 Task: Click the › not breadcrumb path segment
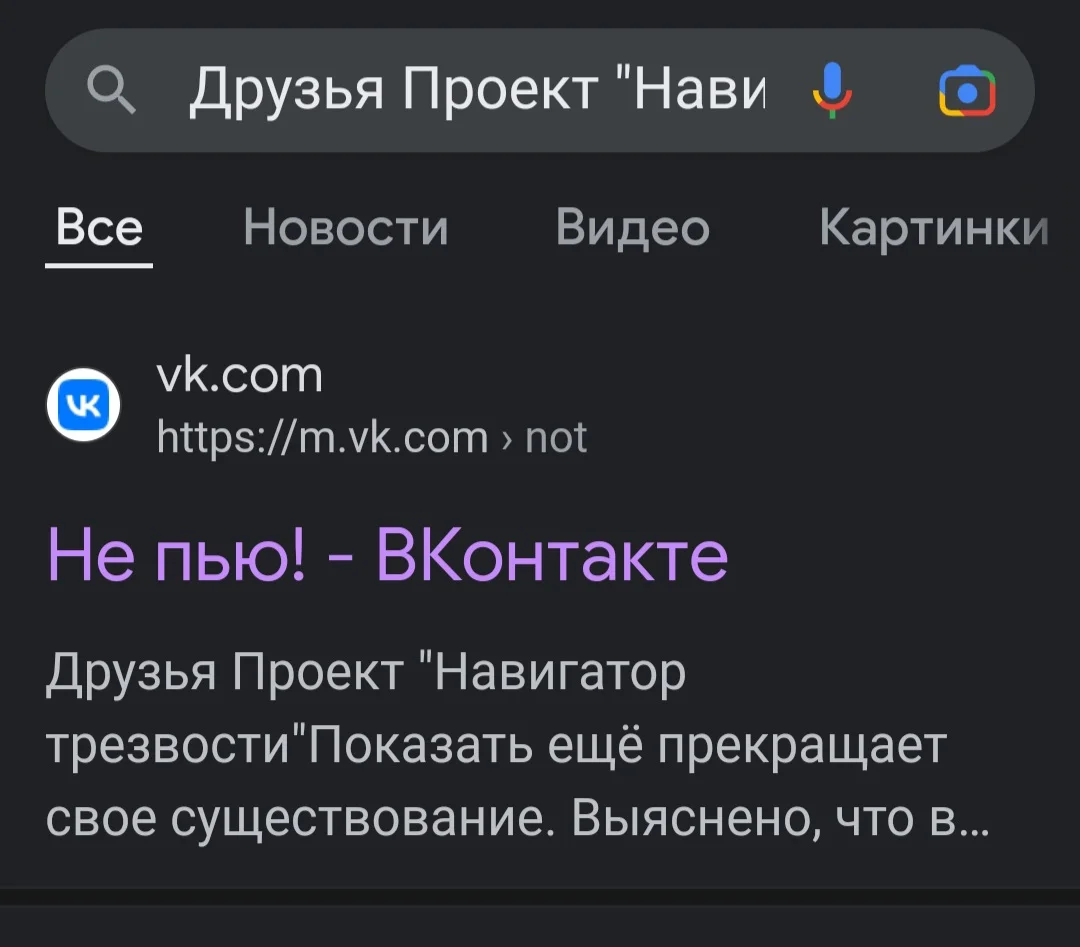[554, 436]
